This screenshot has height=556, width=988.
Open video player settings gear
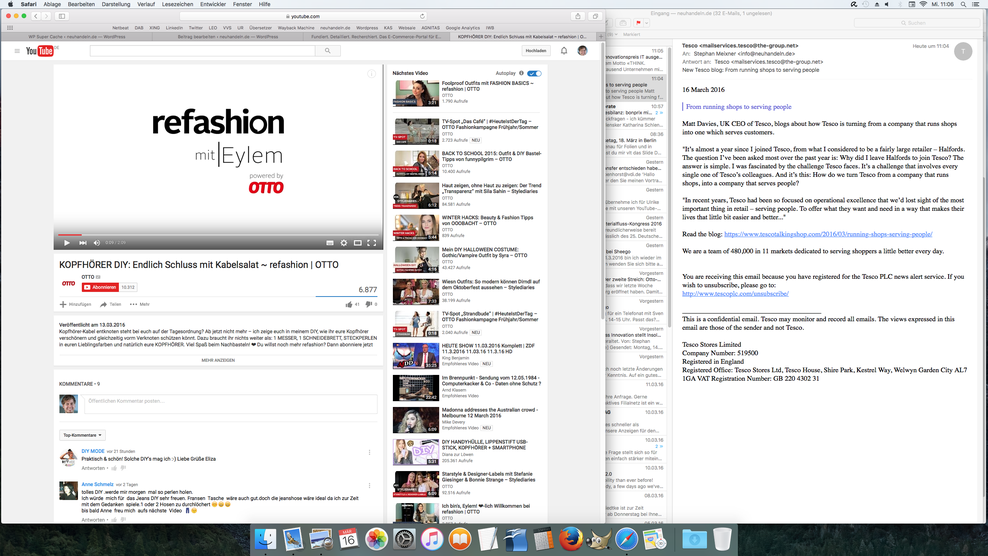(344, 243)
